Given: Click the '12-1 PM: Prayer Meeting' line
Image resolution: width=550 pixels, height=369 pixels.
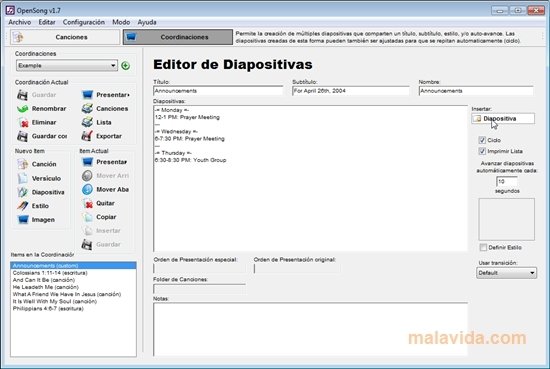Looking at the screenshot, I should [187, 117].
